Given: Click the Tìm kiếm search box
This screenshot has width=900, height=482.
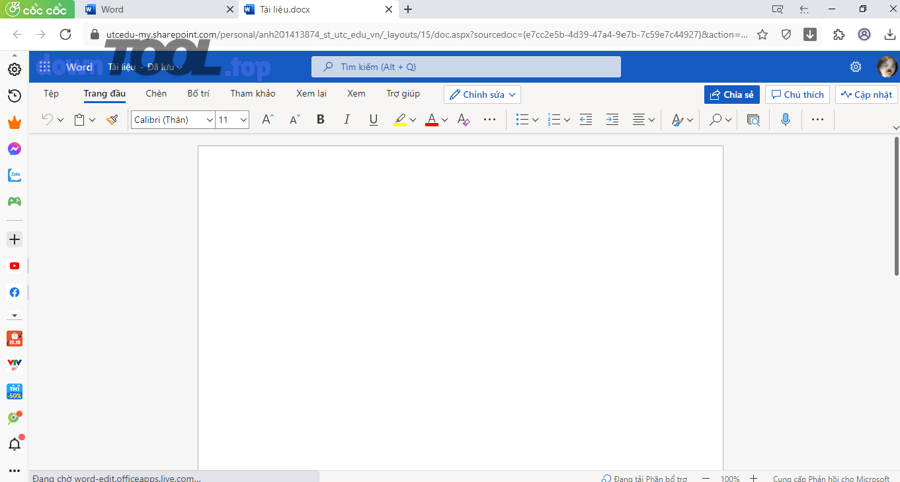Looking at the screenshot, I should [x=466, y=67].
